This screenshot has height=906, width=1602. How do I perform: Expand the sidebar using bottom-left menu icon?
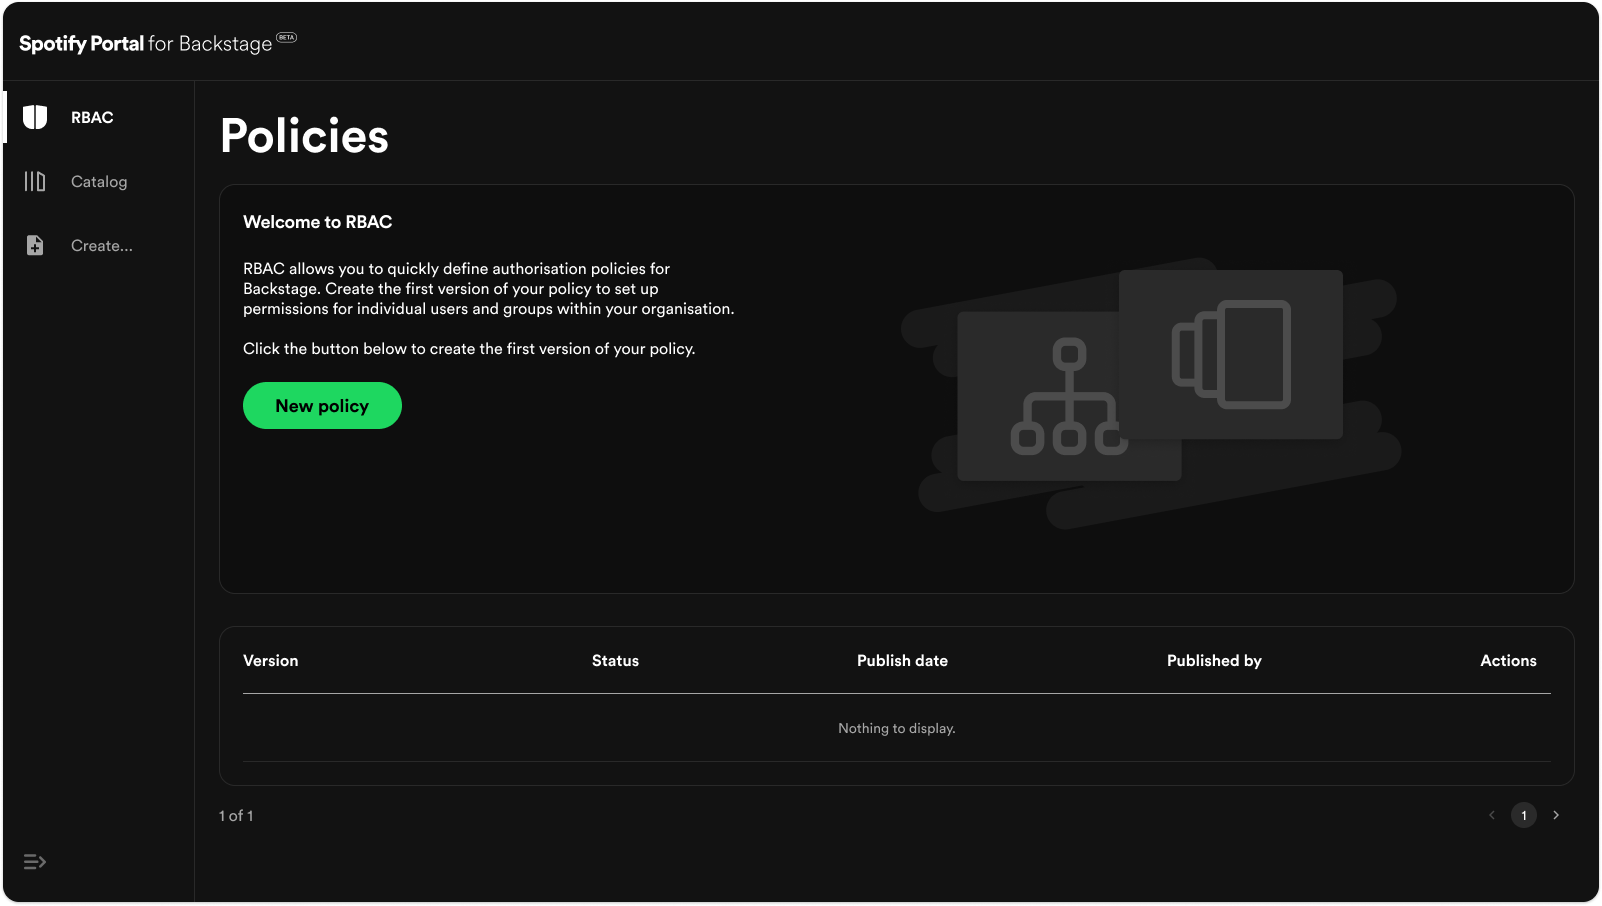pos(35,862)
